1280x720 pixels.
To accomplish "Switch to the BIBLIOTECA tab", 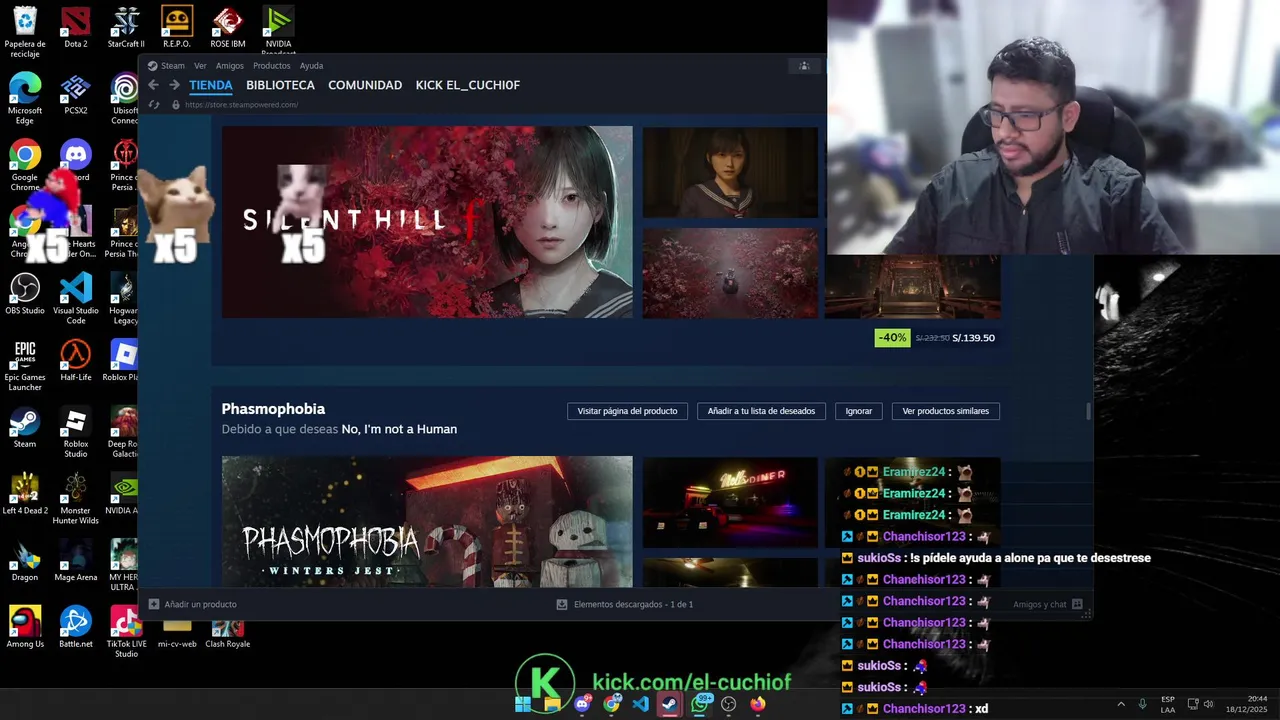I will point(280,85).
